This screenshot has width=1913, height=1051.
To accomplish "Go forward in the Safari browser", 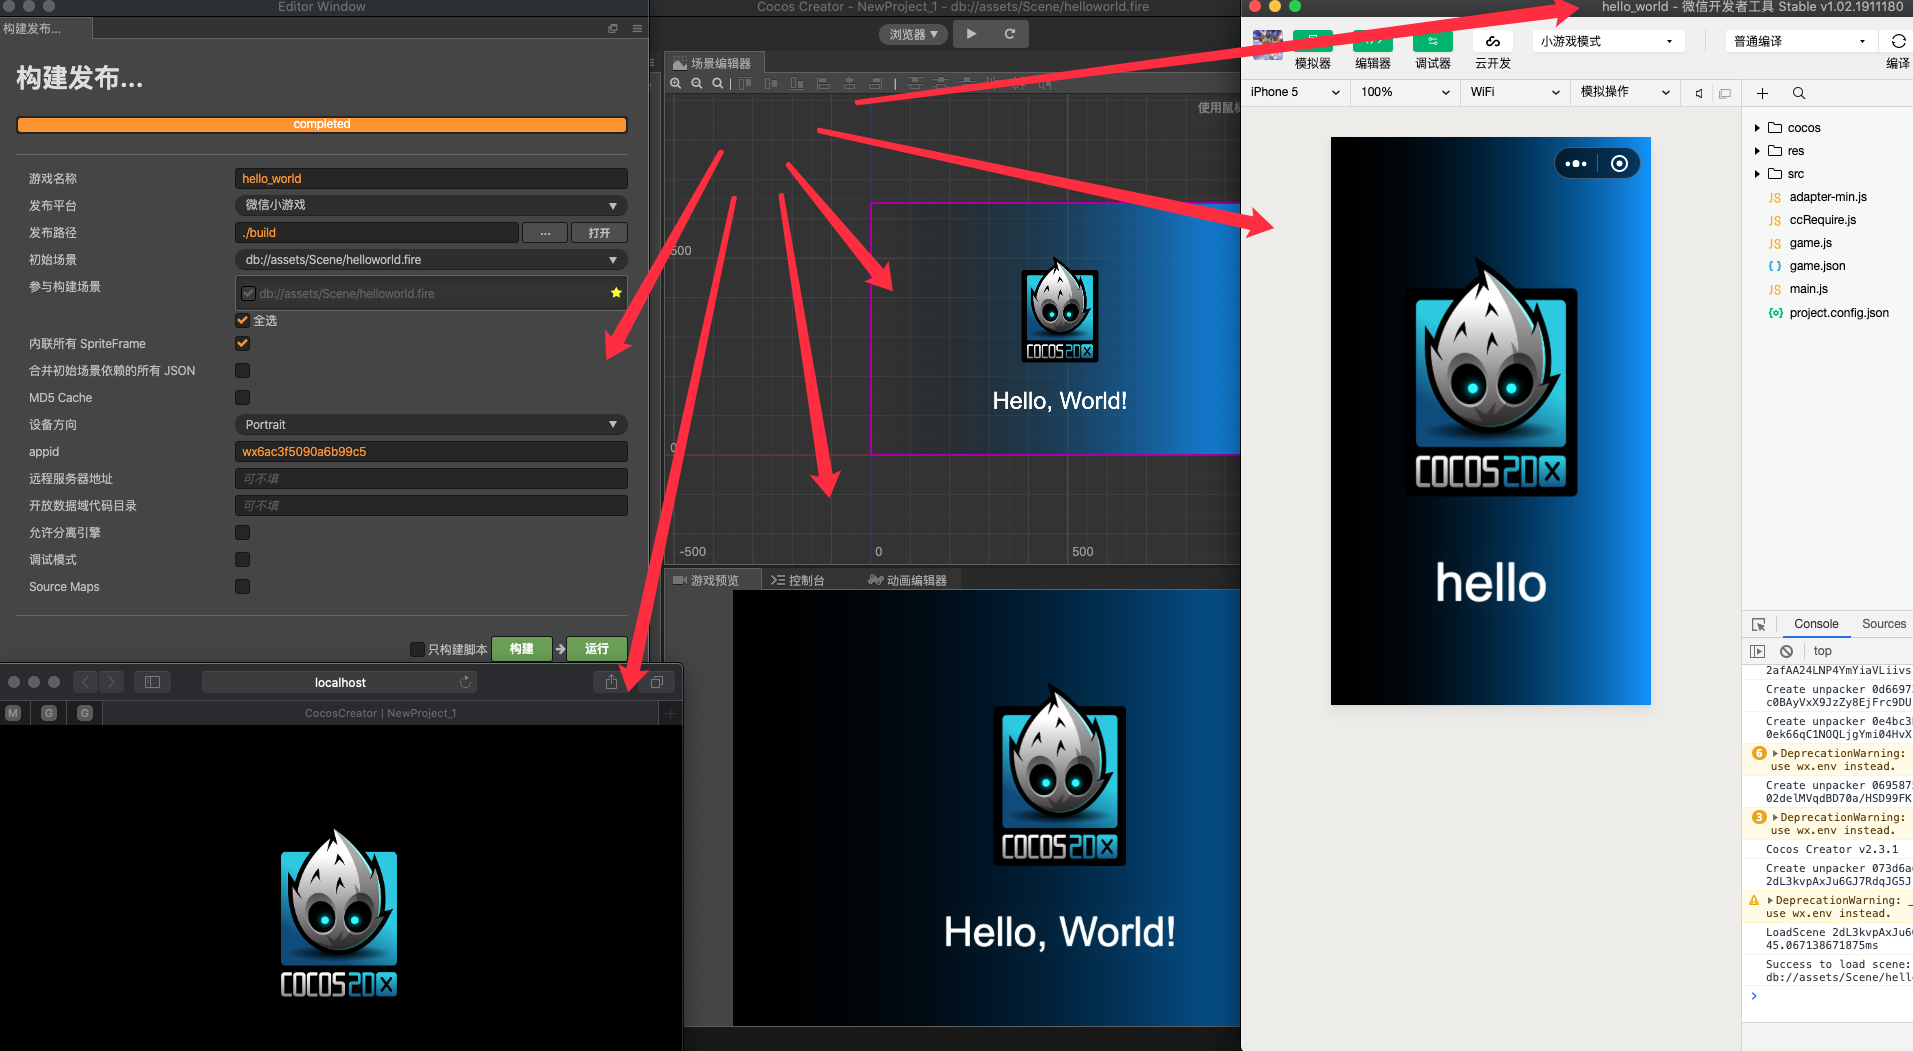I will point(111,682).
